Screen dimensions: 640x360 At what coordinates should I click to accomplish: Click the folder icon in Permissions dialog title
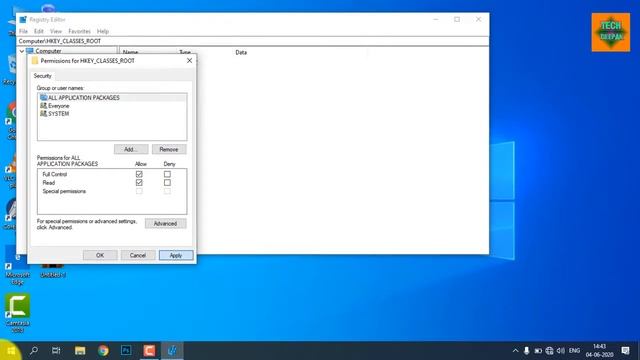pyautogui.click(x=35, y=60)
